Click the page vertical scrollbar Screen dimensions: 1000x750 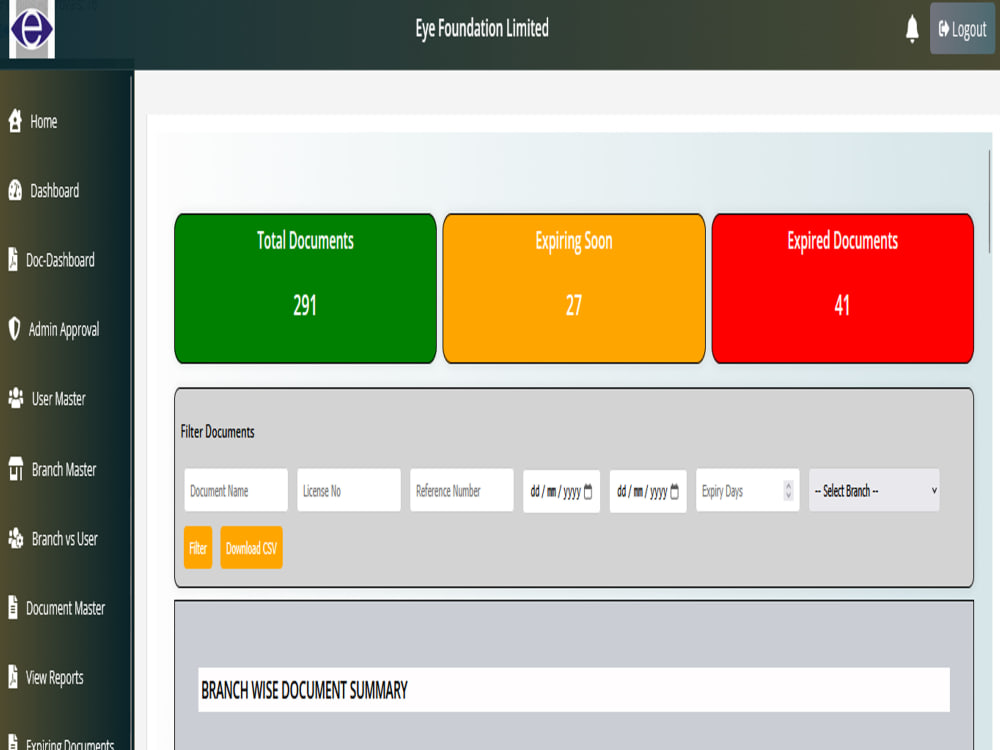(989, 201)
